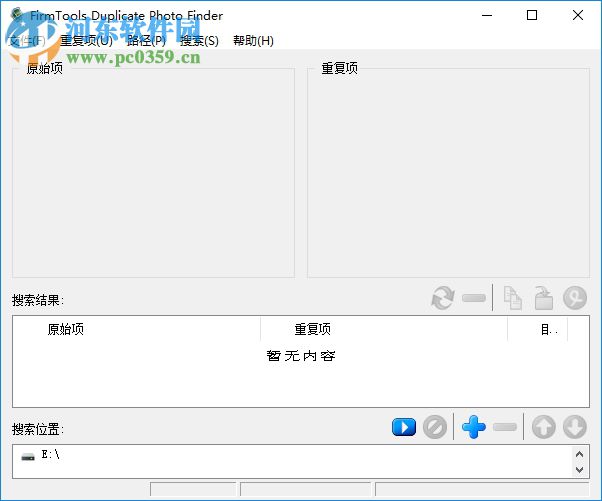Viewport: 602px width, 501px height.
Task: Start search with the blue play button
Action: coord(404,427)
